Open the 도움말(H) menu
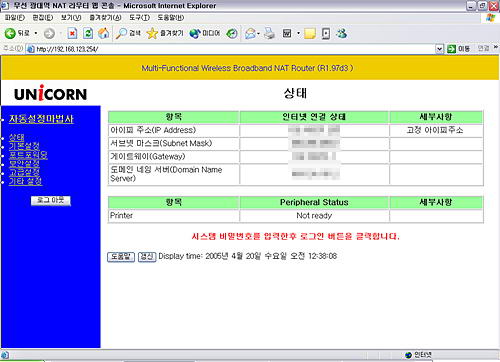500x362 pixels. tap(171, 18)
